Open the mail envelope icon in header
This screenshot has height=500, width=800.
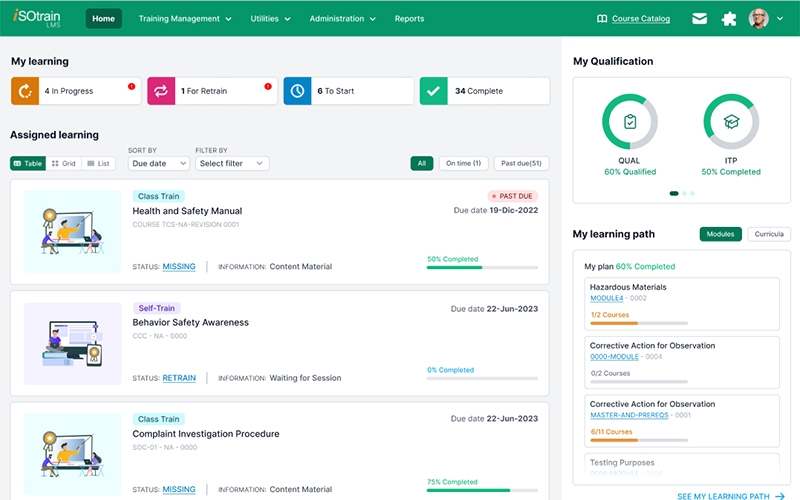(700, 18)
